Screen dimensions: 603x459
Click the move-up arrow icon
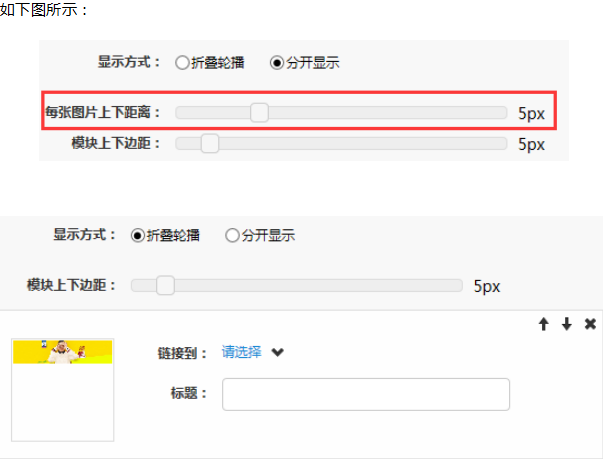coord(544,324)
